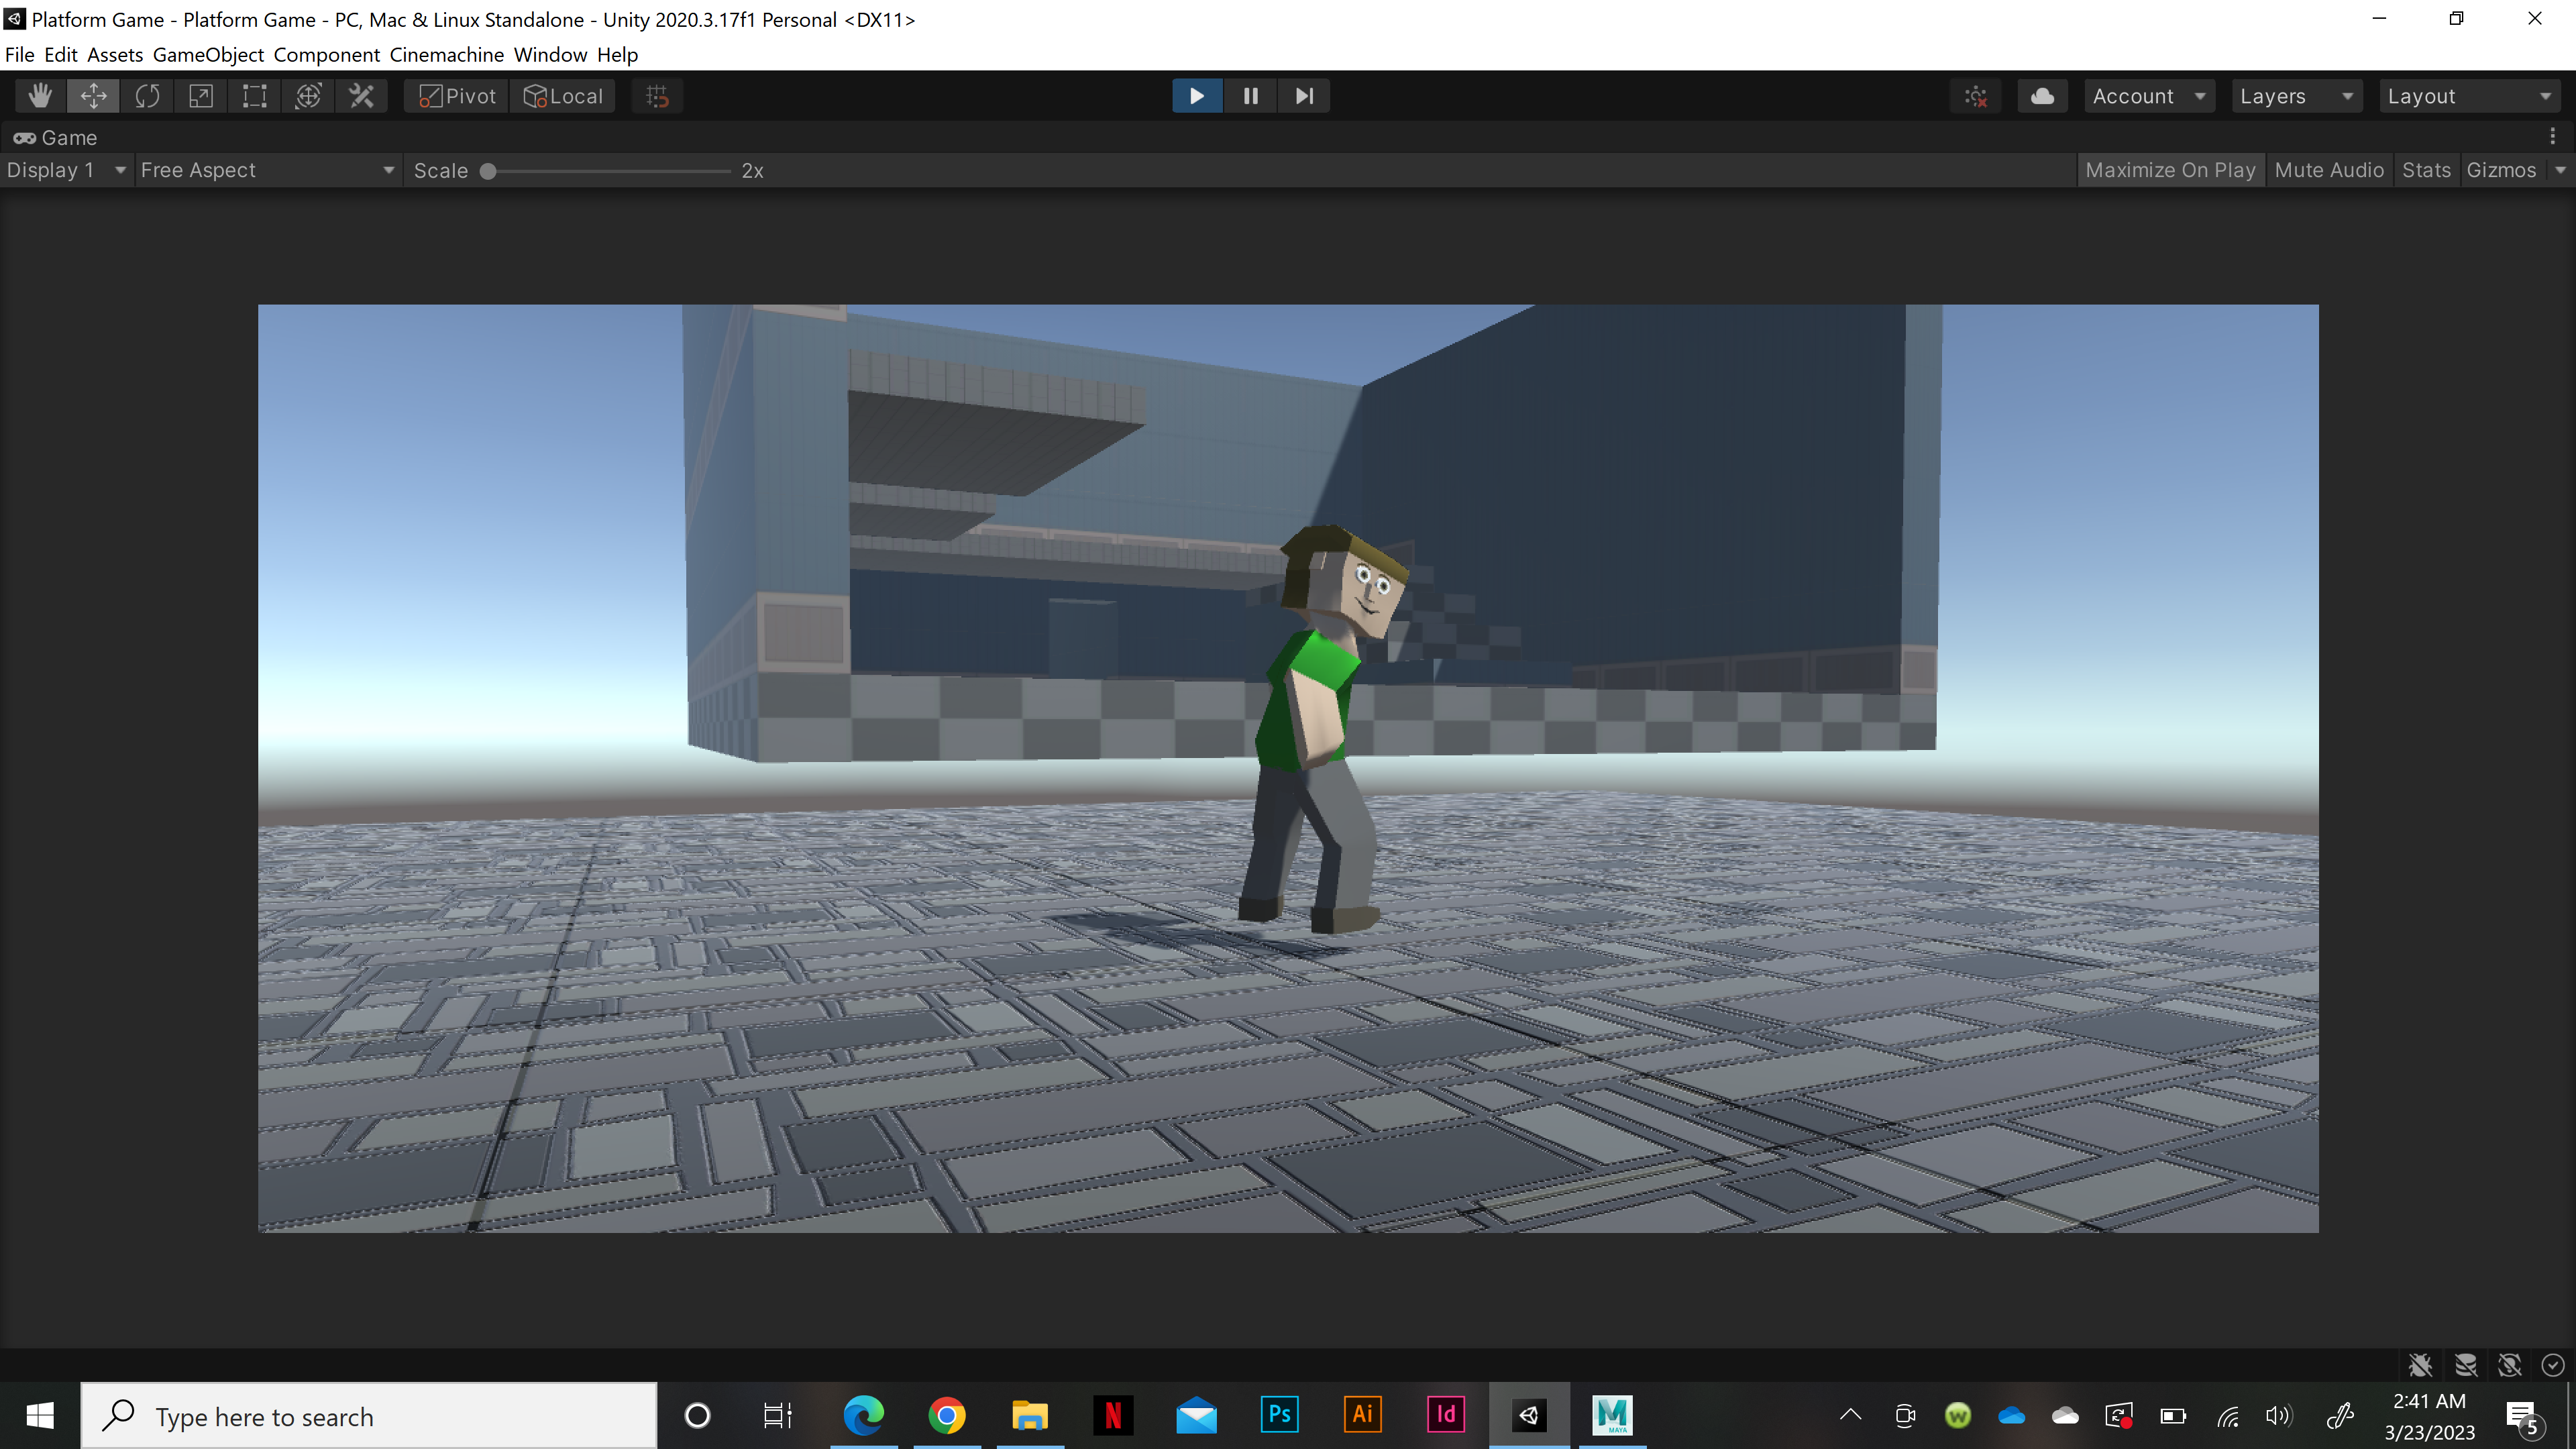
Task: Click the auto-generate lighting status icon
Action: (2510, 1365)
